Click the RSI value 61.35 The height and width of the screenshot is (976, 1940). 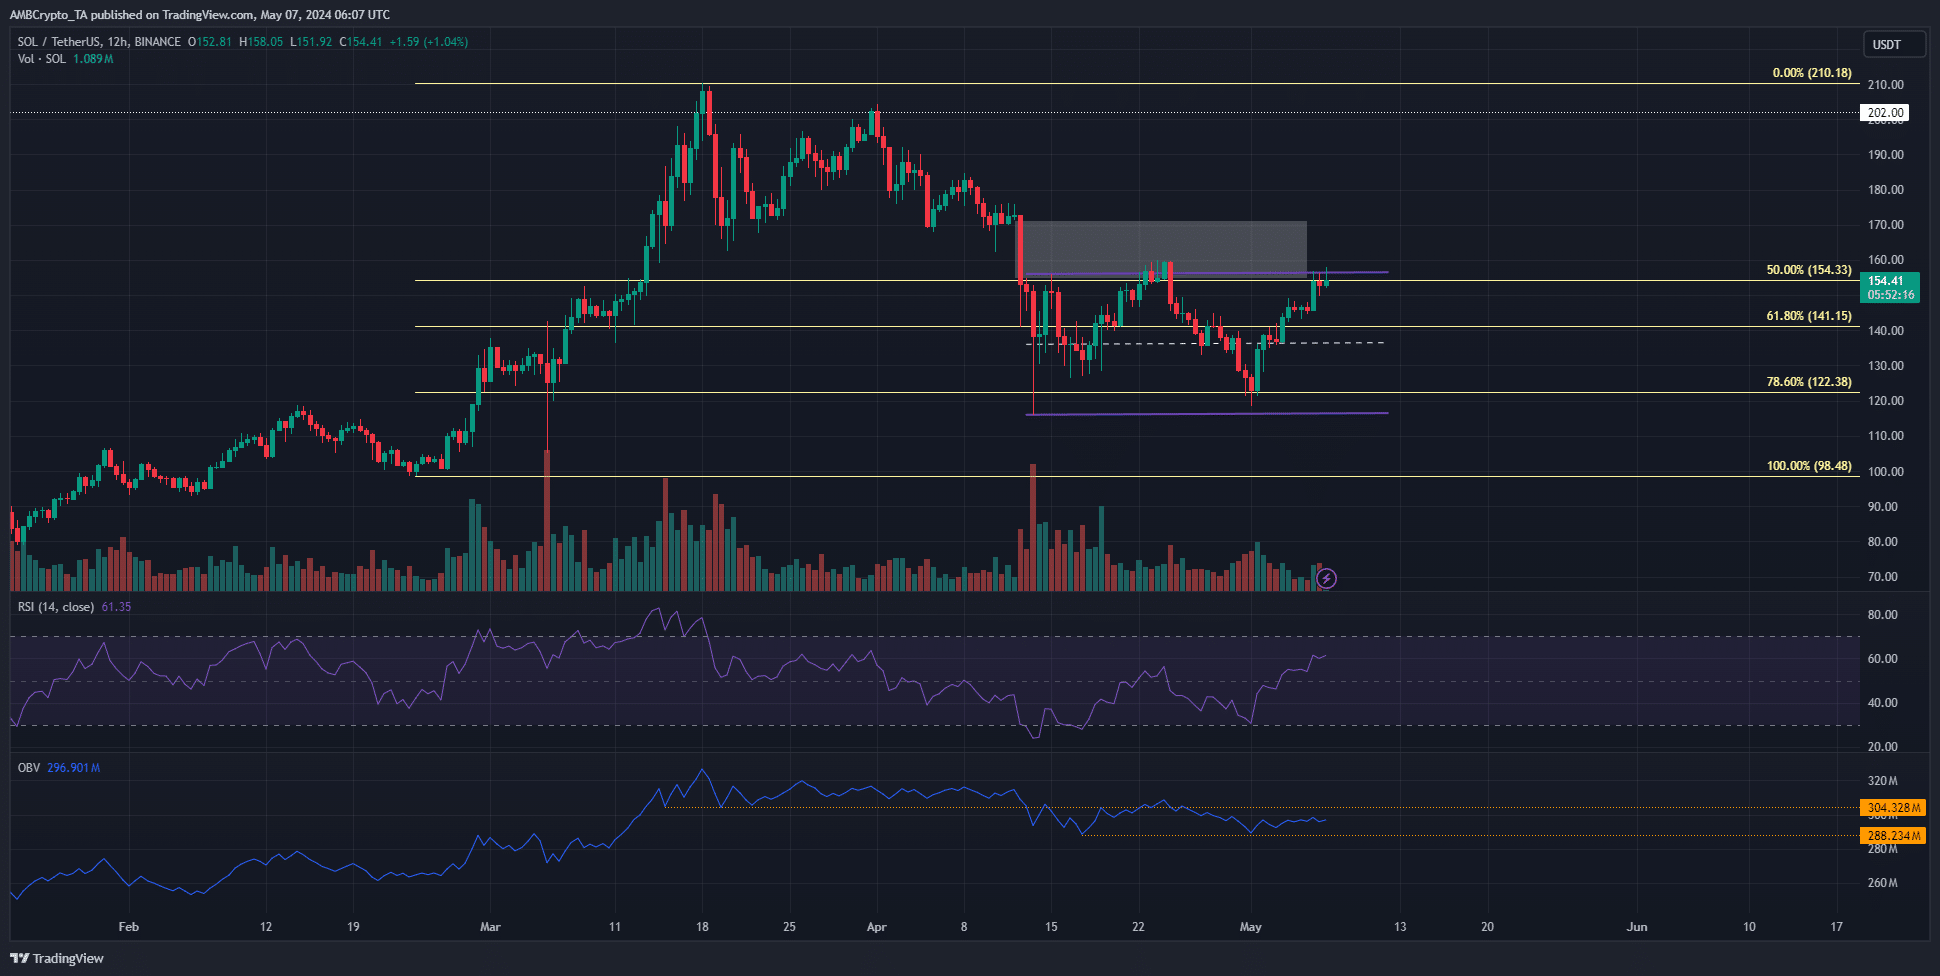[x=116, y=607]
